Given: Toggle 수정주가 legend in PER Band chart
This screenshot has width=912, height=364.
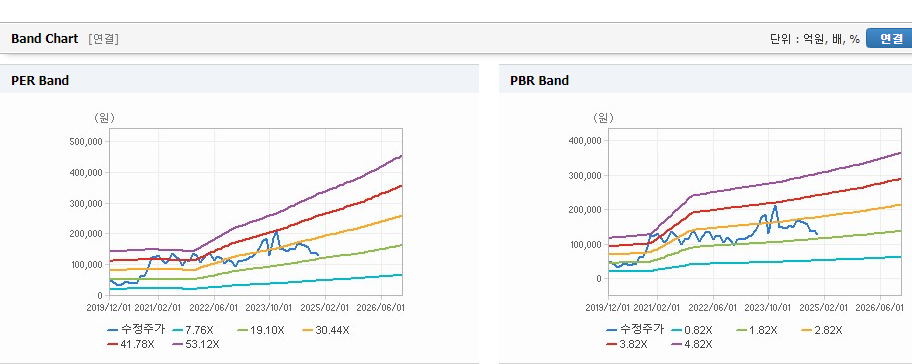Looking at the screenshot, I should [x=136, y=330].
